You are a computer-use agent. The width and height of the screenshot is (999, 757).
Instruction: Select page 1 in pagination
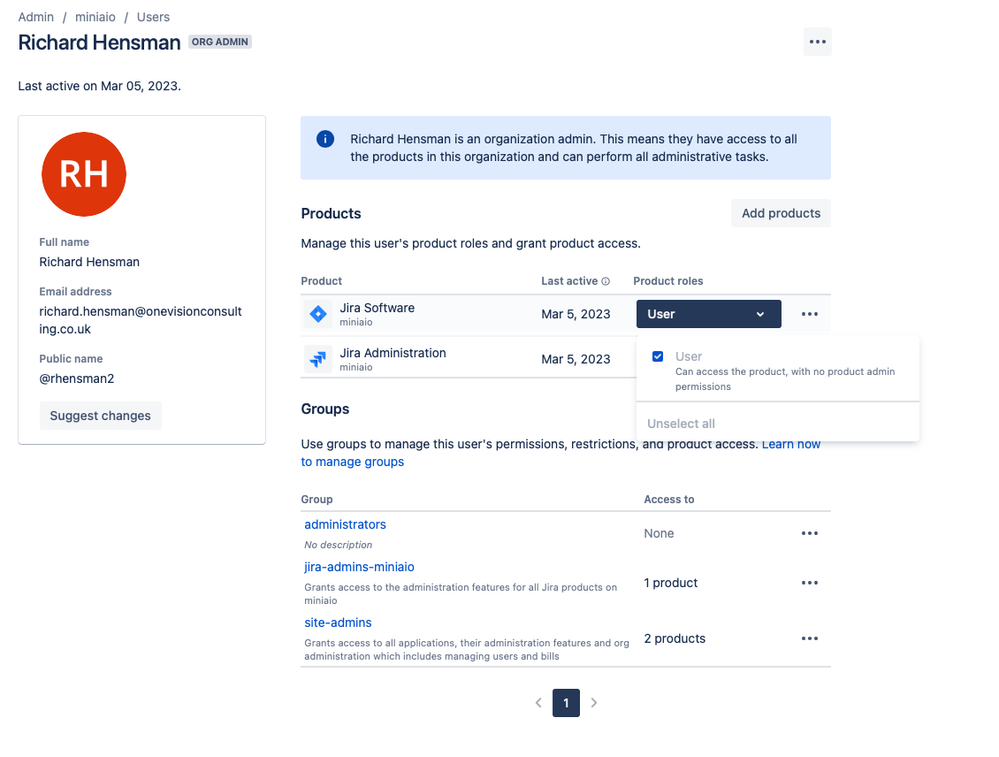click(x=566, y=703)
